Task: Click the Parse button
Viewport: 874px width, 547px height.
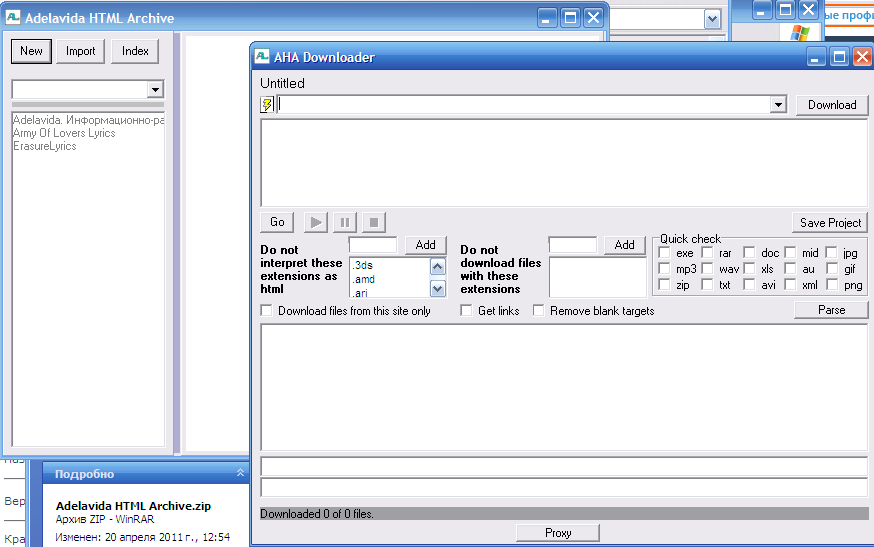Action: (x=831, y=310)
